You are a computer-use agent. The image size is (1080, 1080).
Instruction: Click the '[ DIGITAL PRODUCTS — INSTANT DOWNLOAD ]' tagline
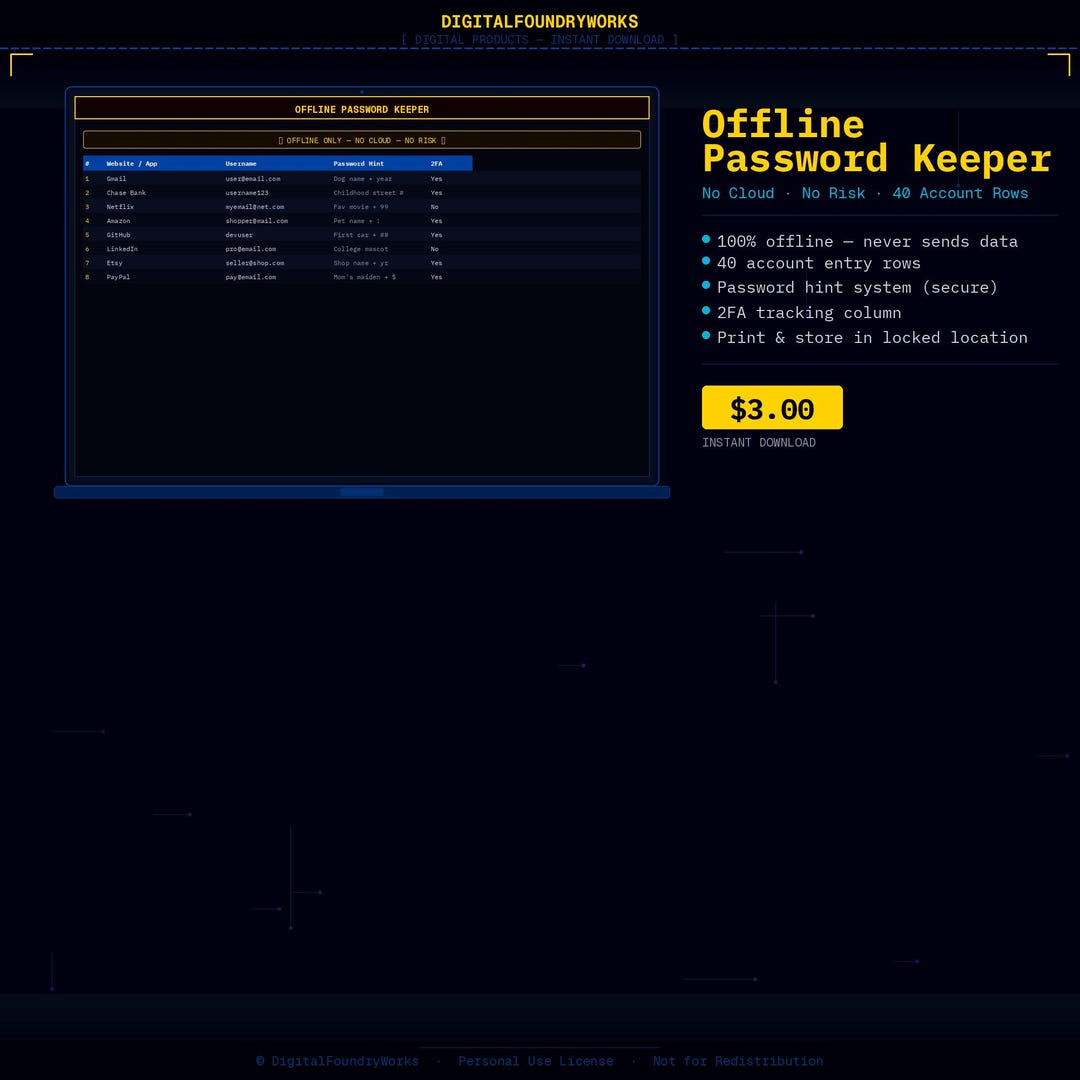tap(539, 39)
